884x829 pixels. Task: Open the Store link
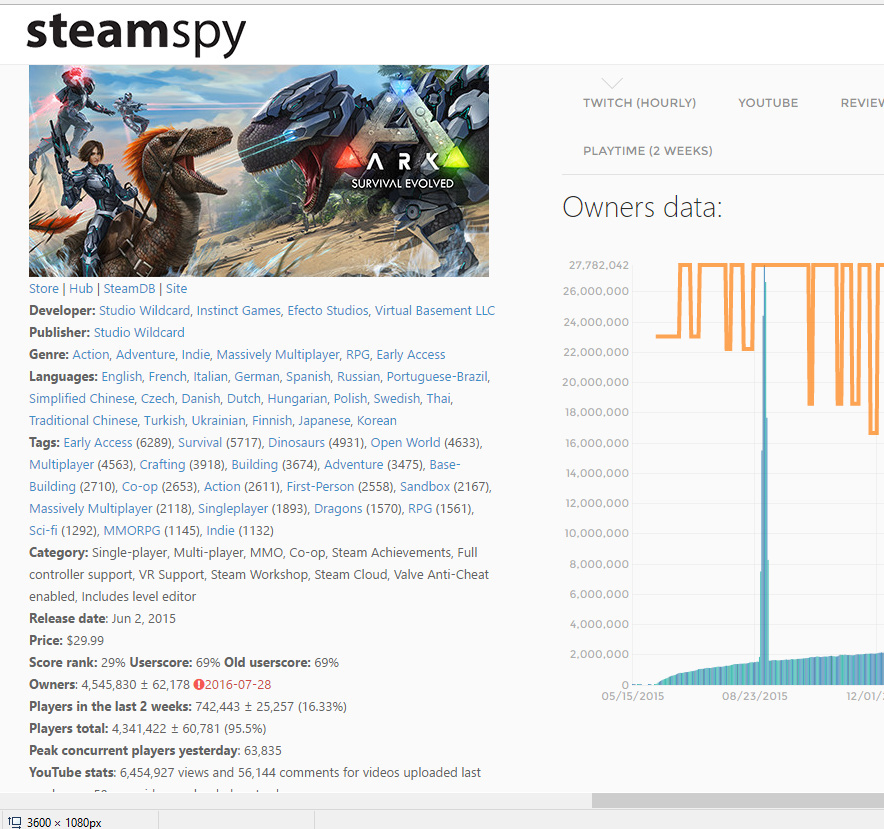coord(44,289)
